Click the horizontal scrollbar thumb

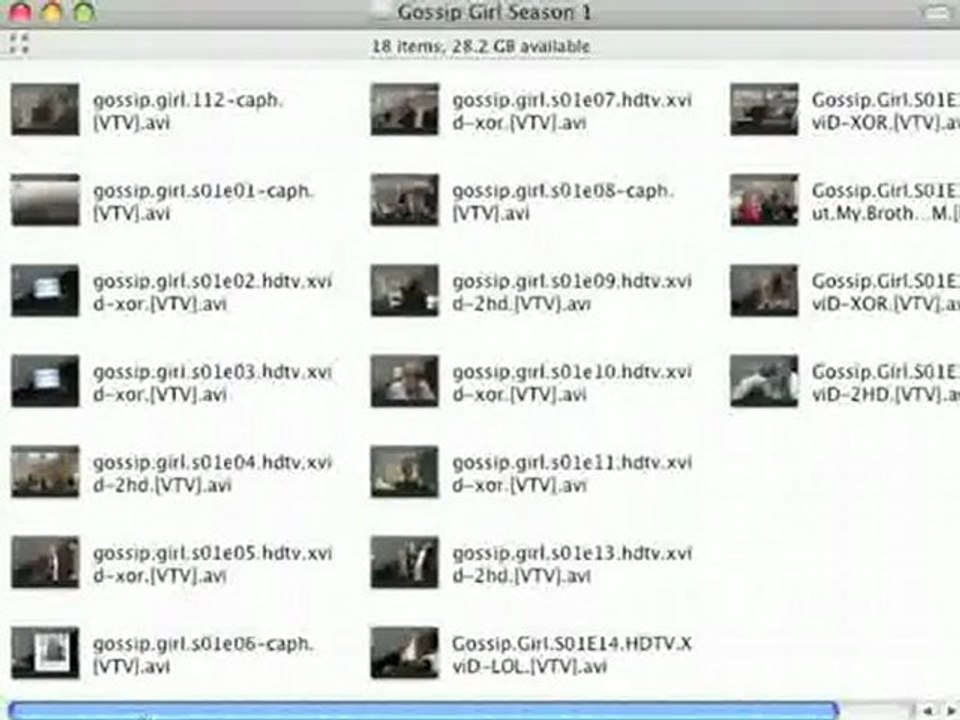coord(423,711)
